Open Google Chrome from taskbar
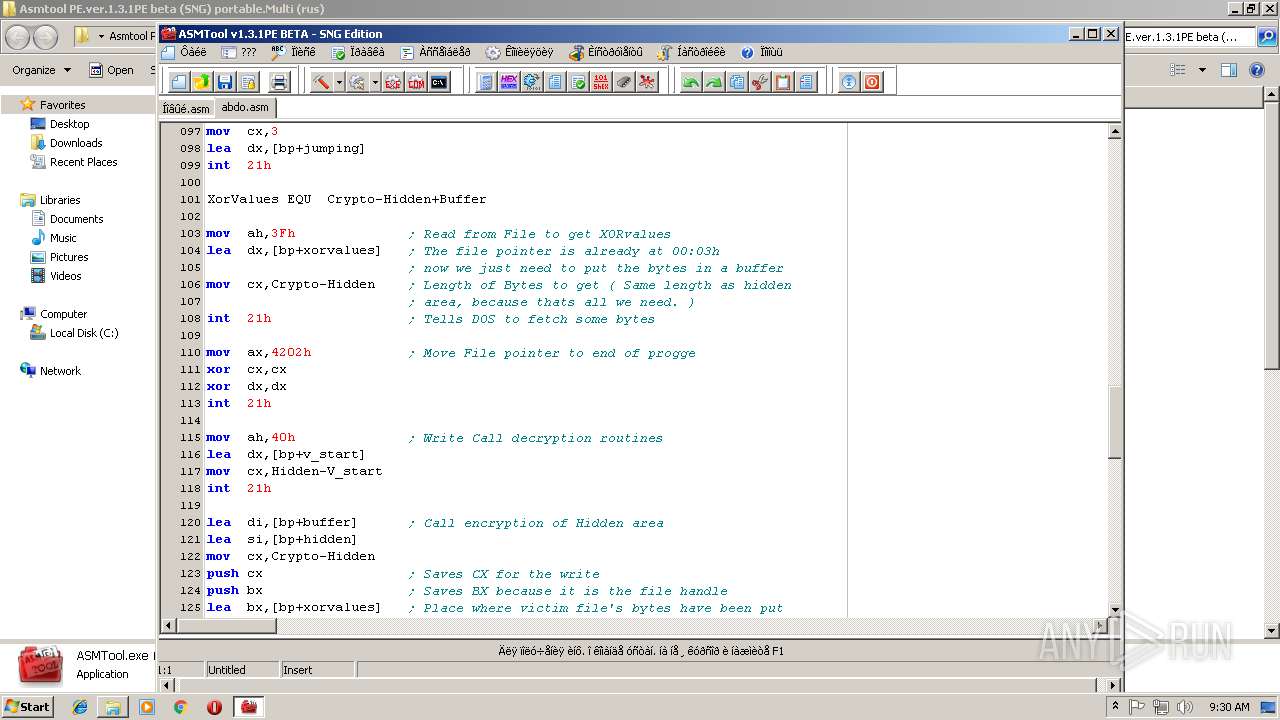The image size is (1280, 720). coord(180,707)
